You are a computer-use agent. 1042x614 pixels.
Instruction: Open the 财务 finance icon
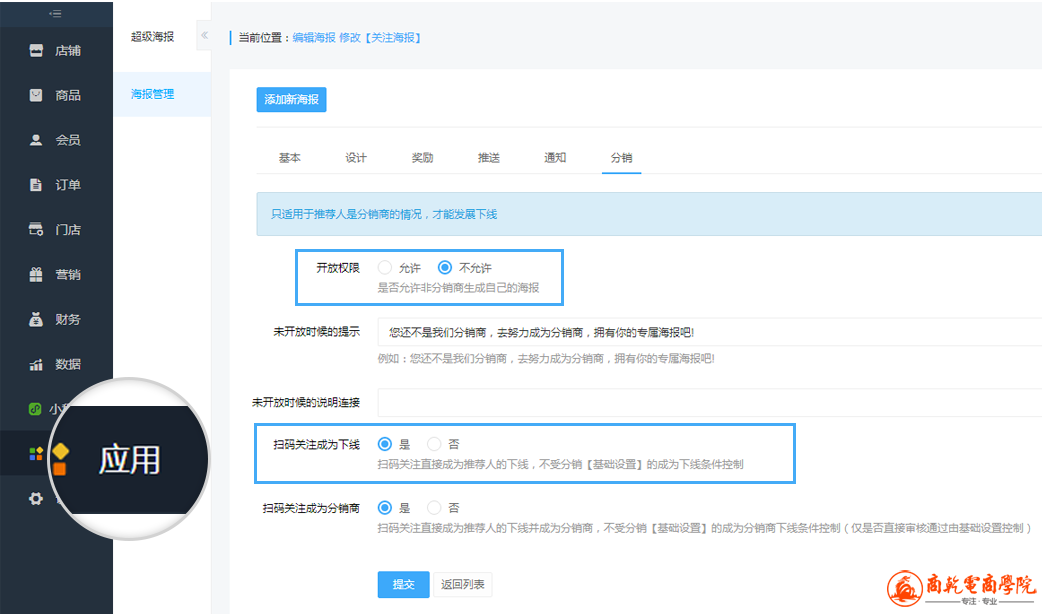(x=36, y=320)
